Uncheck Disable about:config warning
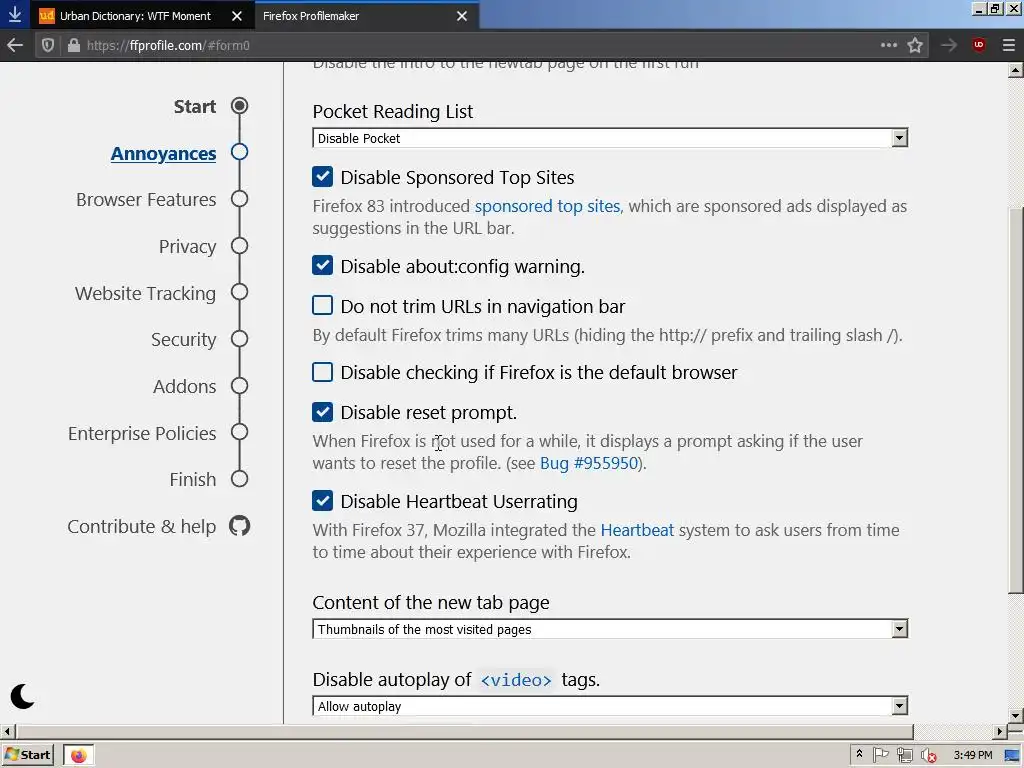Image resolution: width=1024 pixels, height=768 pixels. (x=323, y=266)
